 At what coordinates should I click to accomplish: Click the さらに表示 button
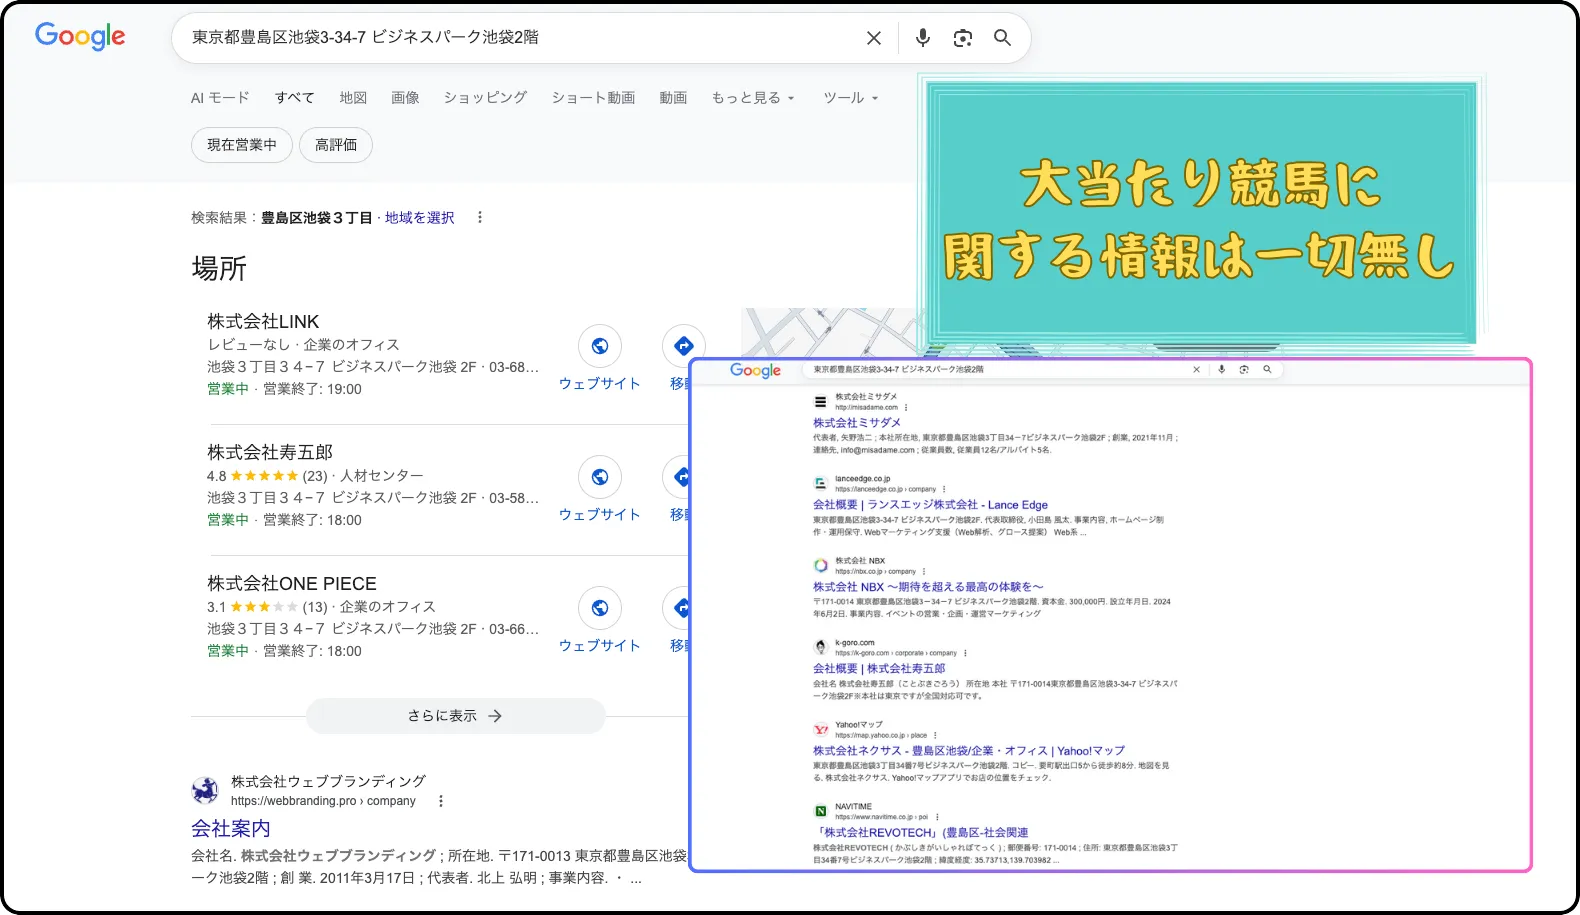pos(455,716)
